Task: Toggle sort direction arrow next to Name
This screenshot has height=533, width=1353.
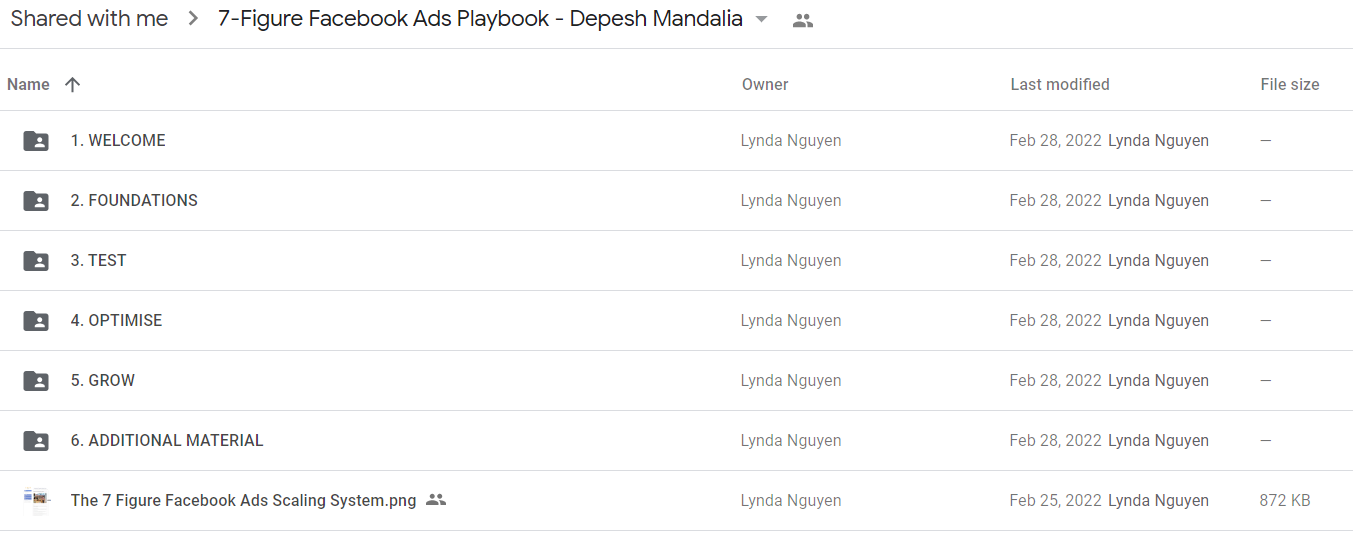Action: click(x=72, y=85)
